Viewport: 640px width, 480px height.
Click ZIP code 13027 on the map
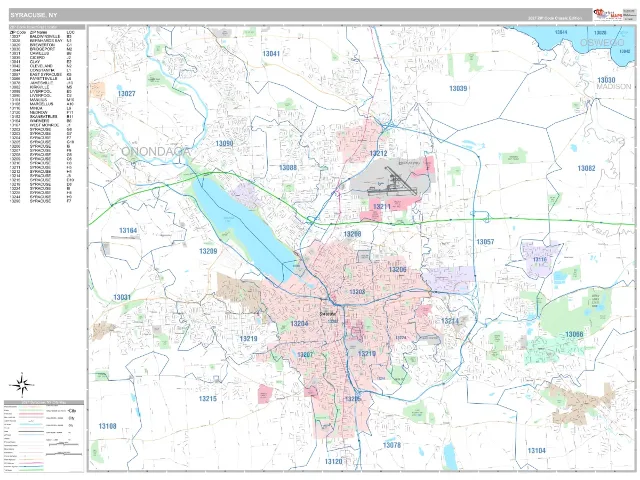(126, 93)
